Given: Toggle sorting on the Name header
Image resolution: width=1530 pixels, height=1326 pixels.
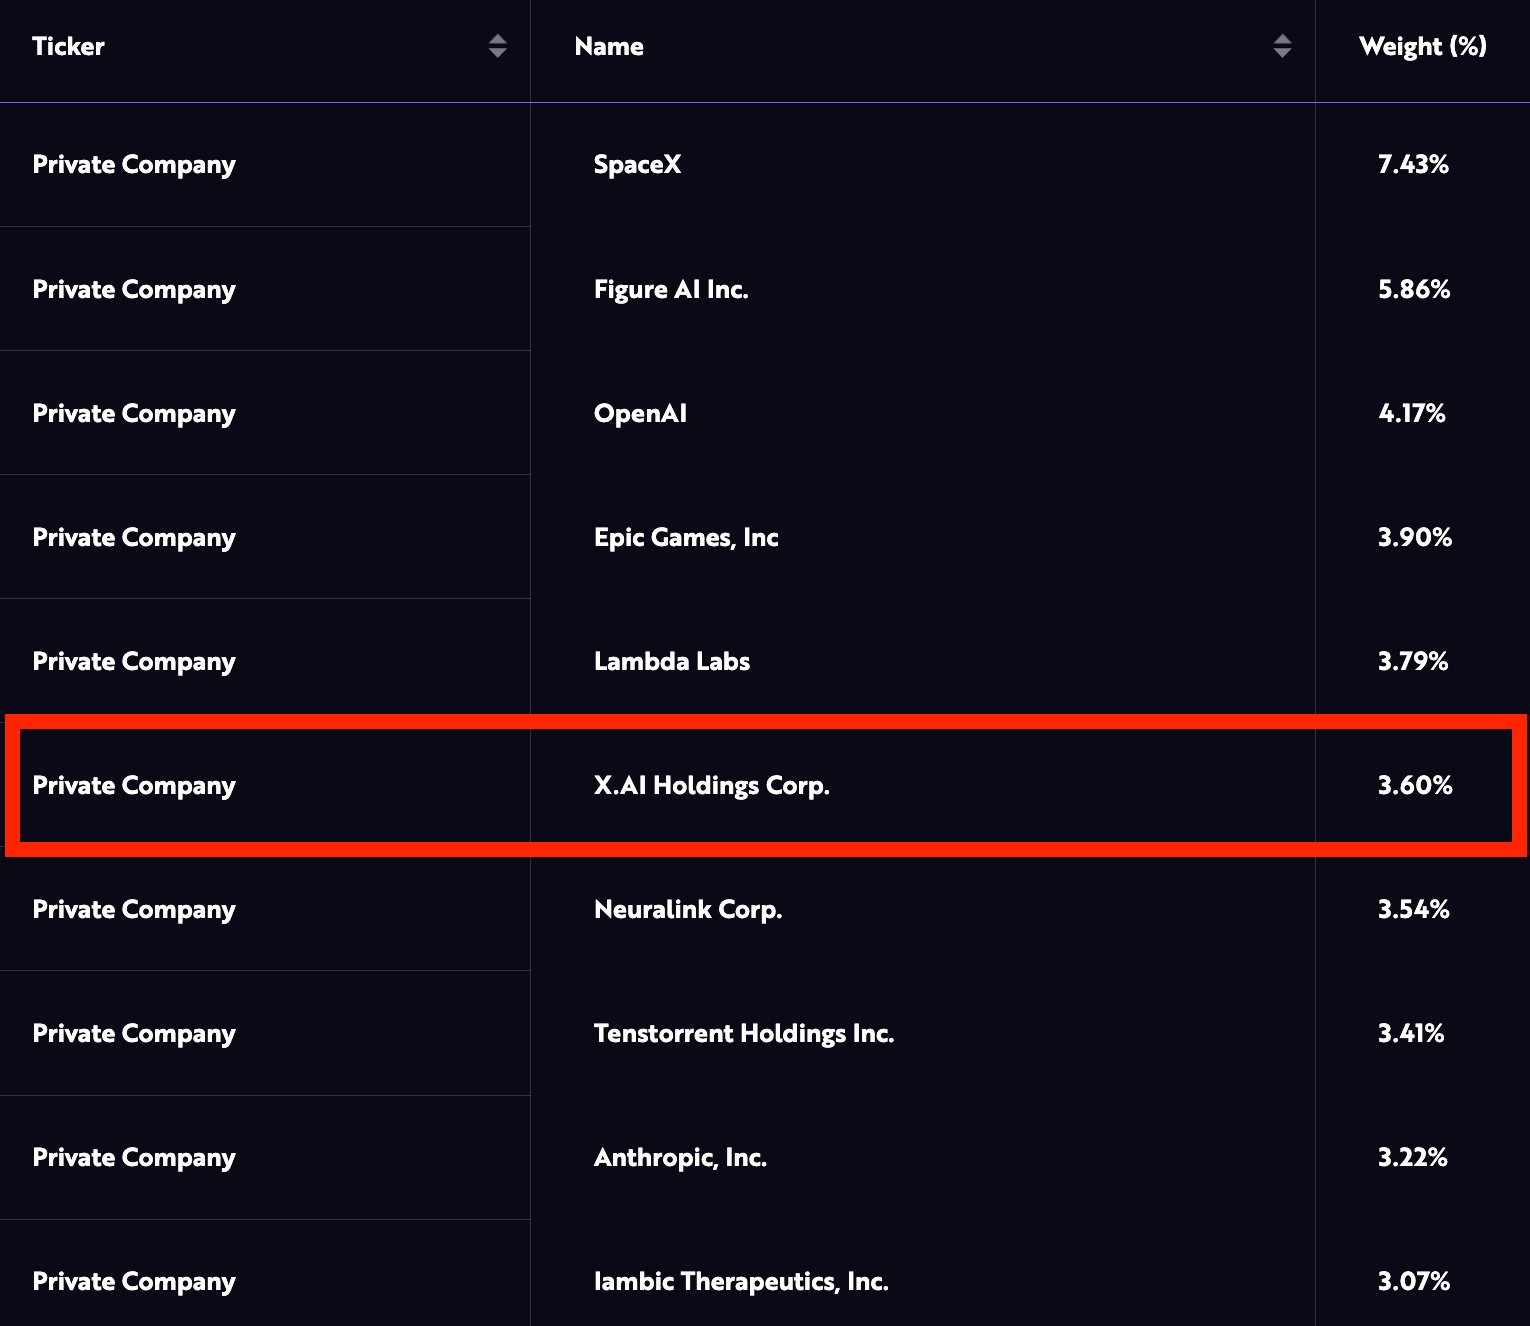Looking at the screenshot, I should tap(608, 47).
